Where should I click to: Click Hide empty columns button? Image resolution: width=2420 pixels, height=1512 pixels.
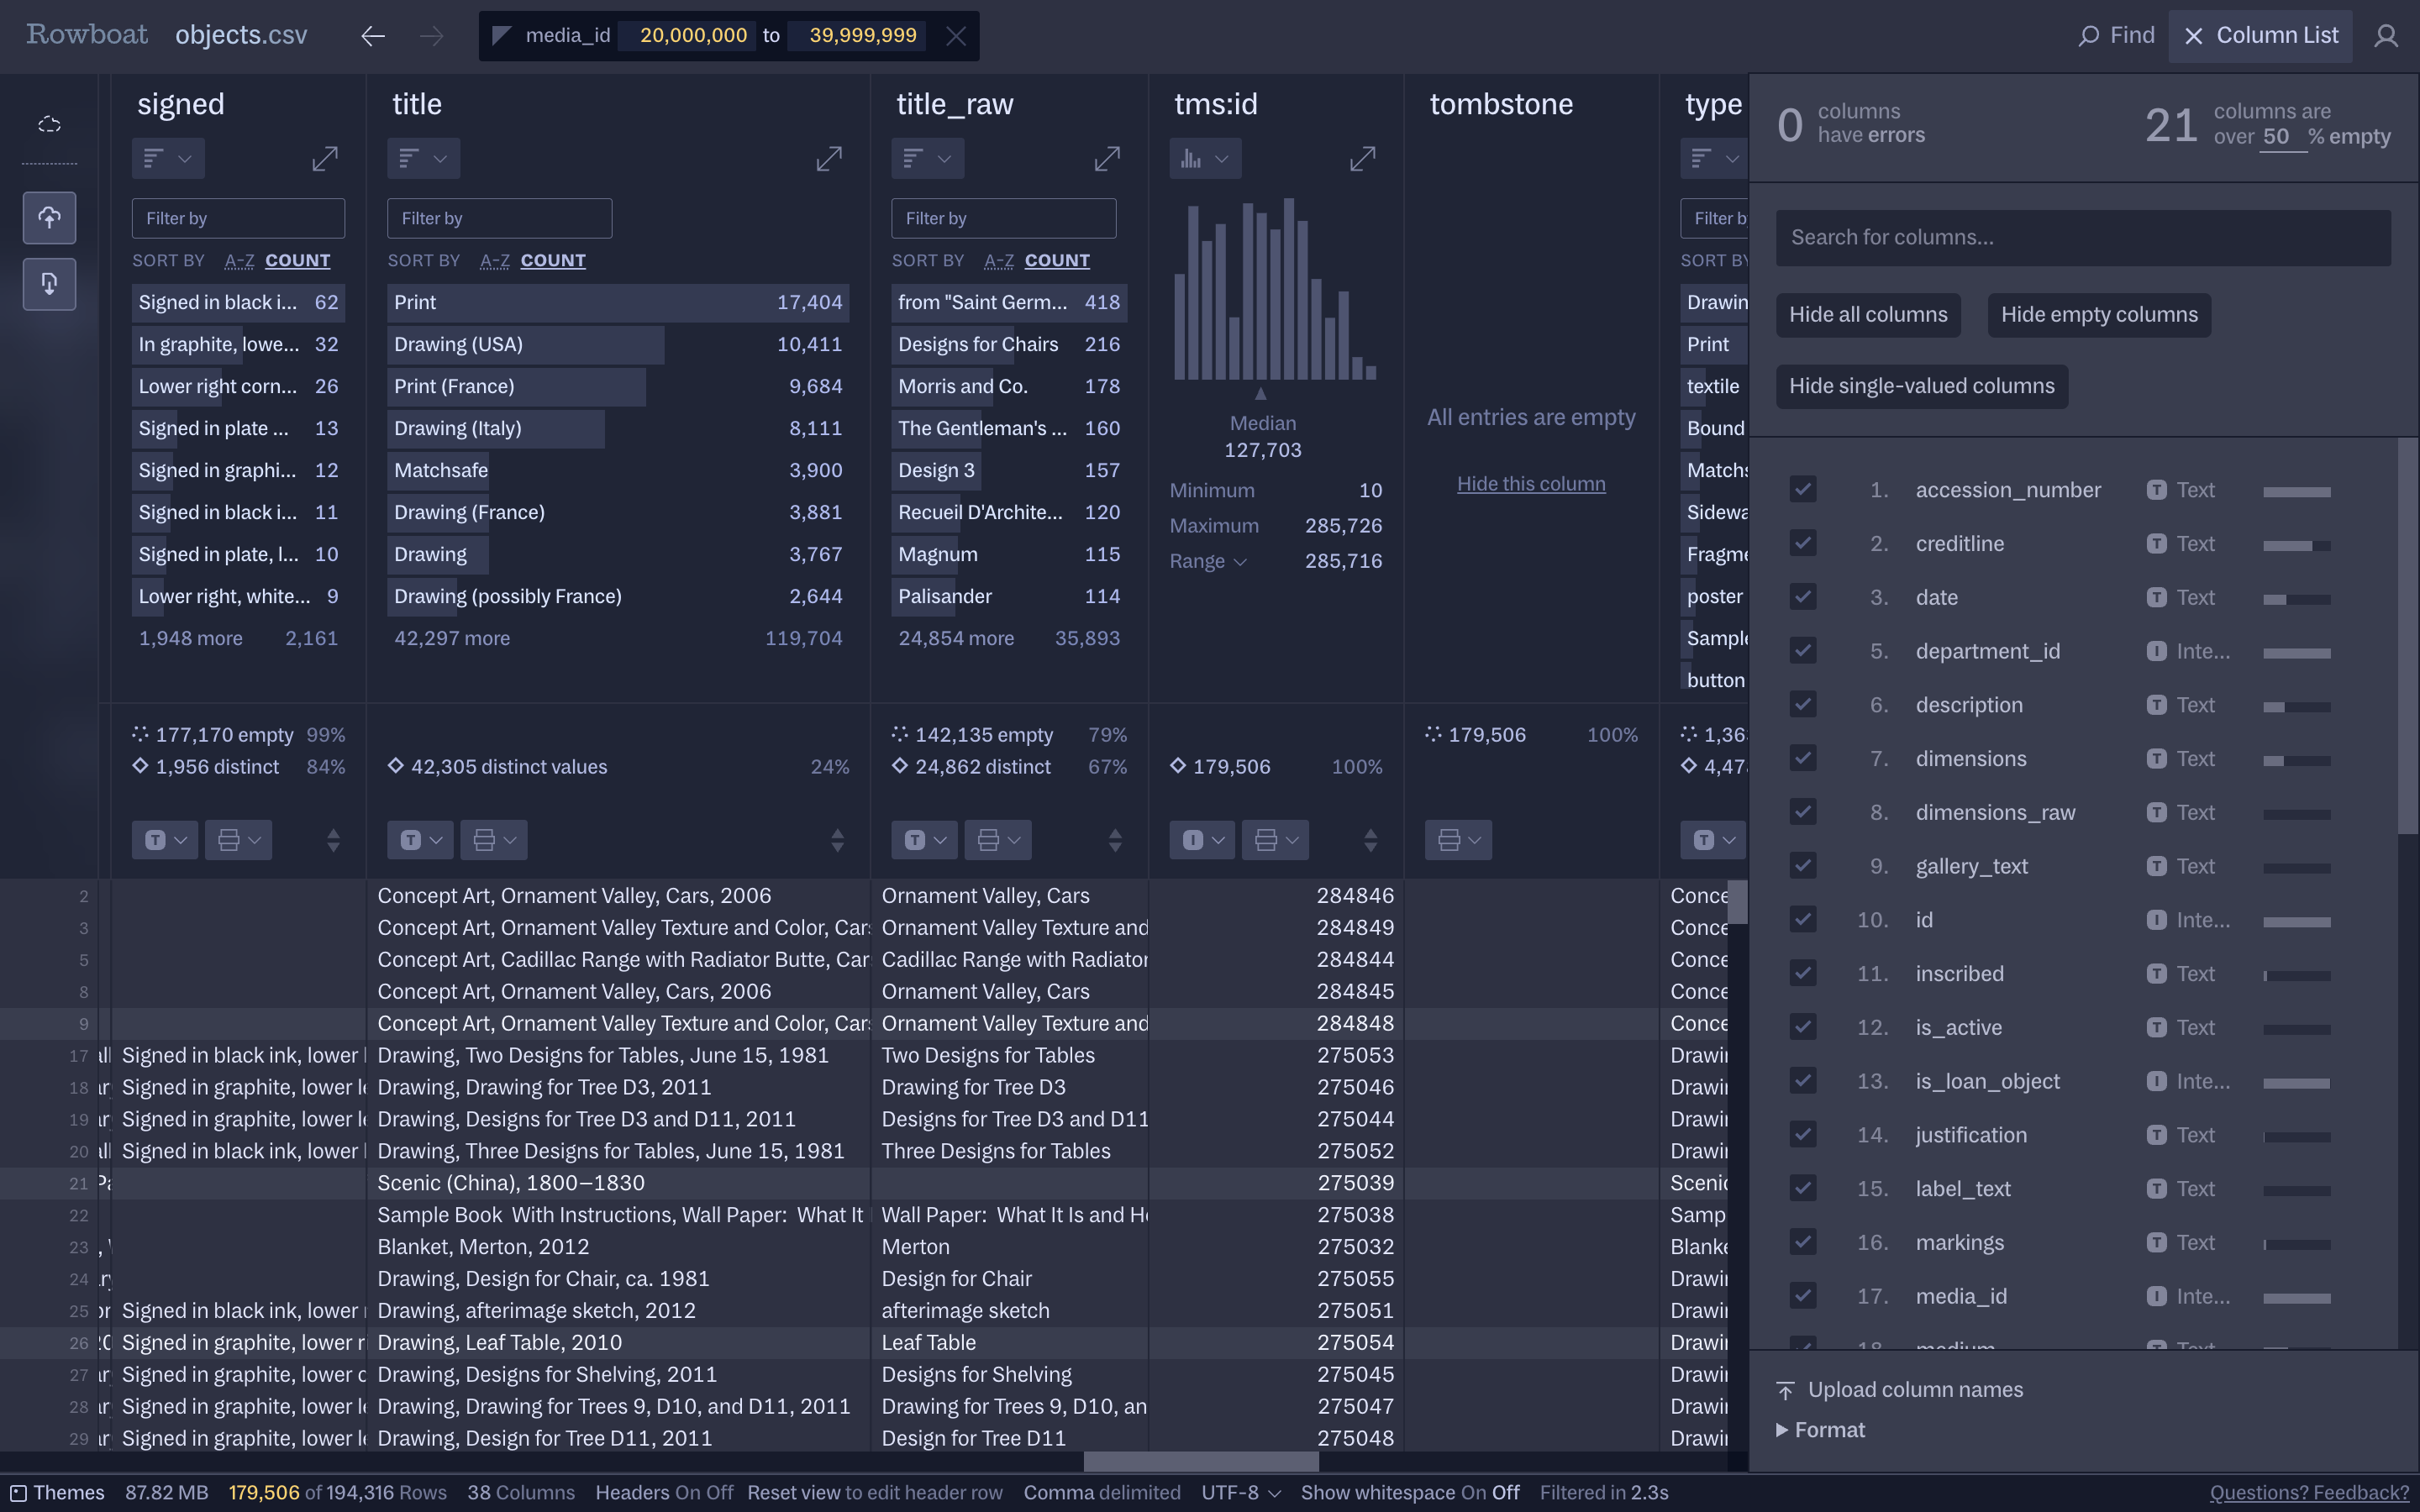click(x=2098, y=315)
